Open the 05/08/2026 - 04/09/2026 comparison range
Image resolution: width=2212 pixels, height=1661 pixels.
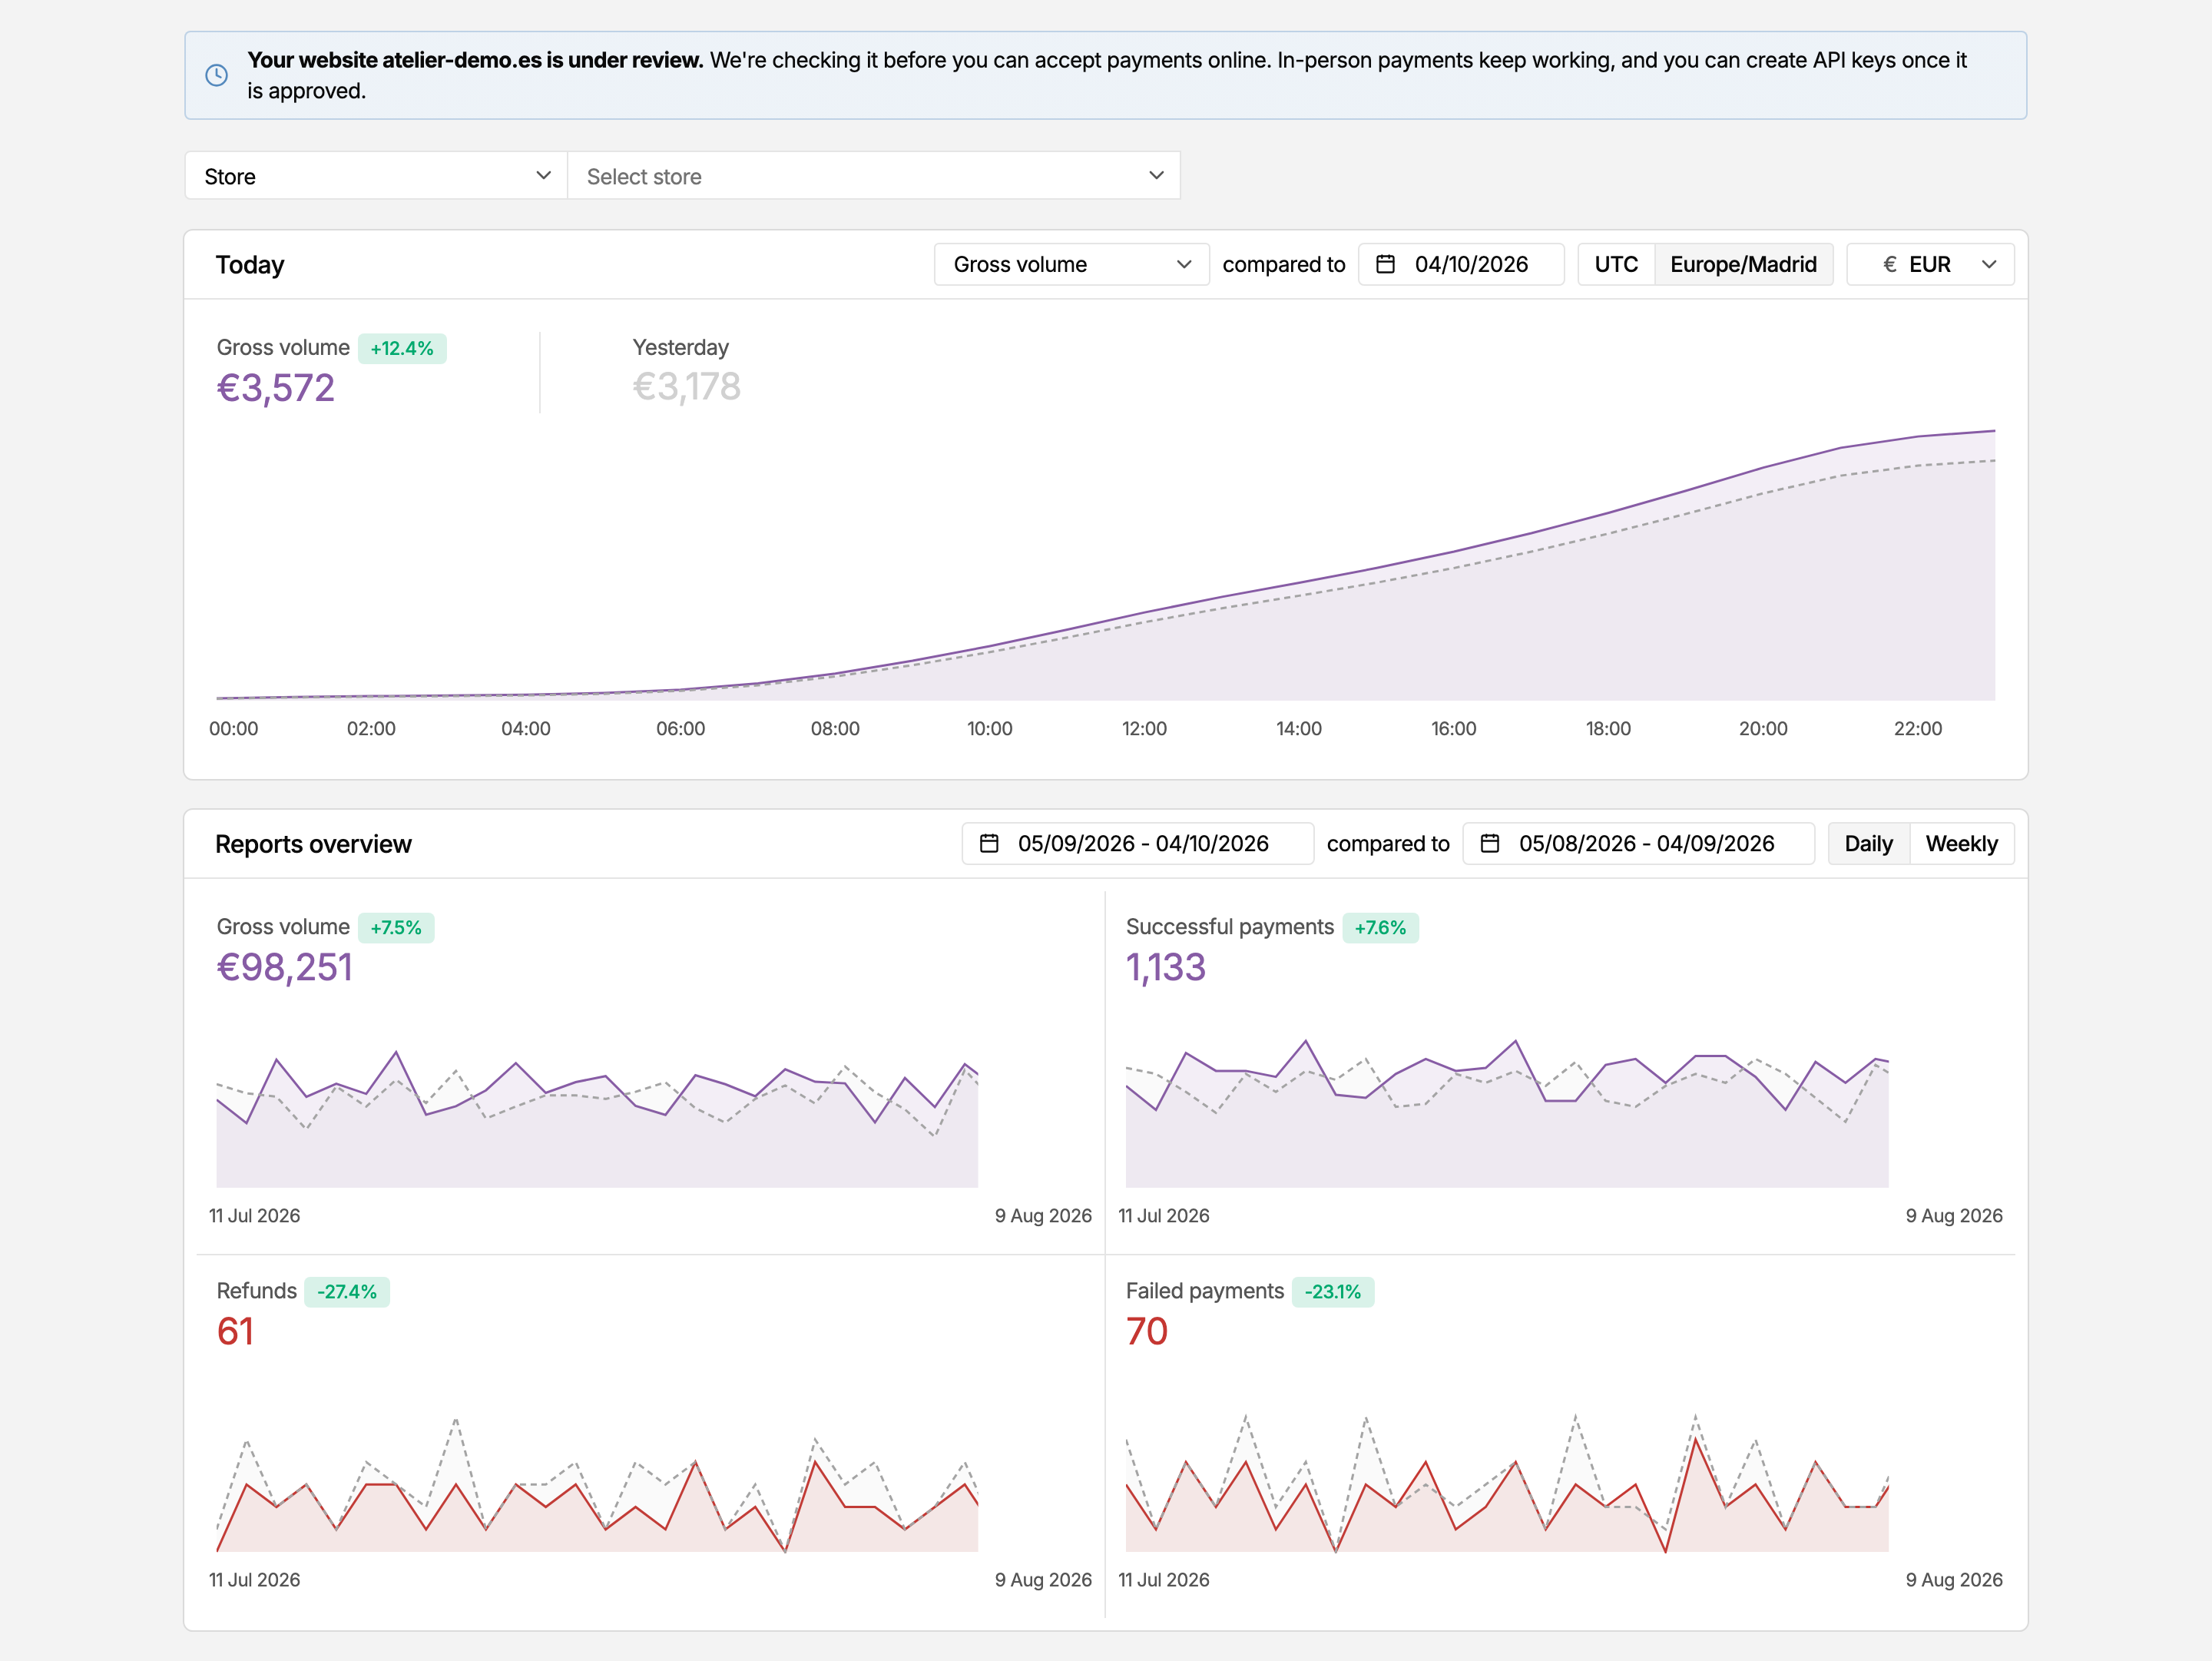pos(1638,843)
